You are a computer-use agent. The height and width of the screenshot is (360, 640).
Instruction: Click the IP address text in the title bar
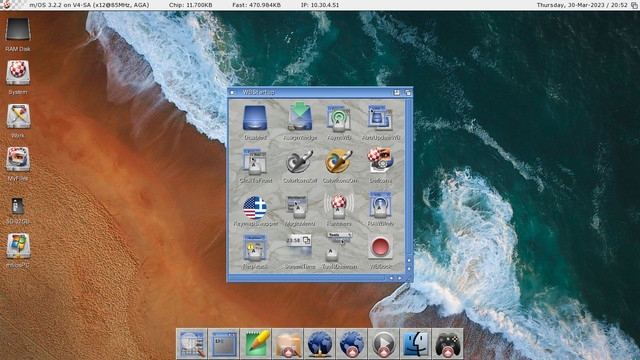coord(320,5)
